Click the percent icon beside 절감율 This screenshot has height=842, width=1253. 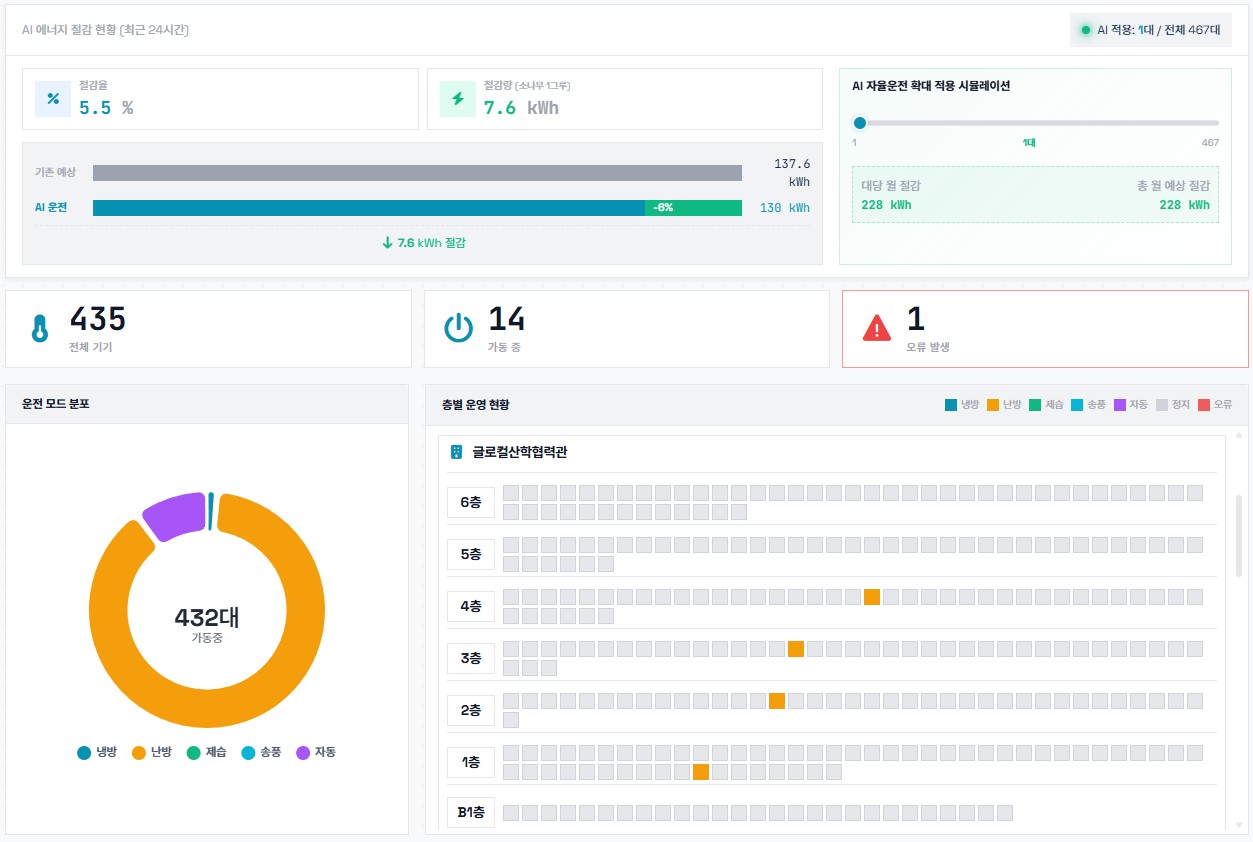[53, 99]
